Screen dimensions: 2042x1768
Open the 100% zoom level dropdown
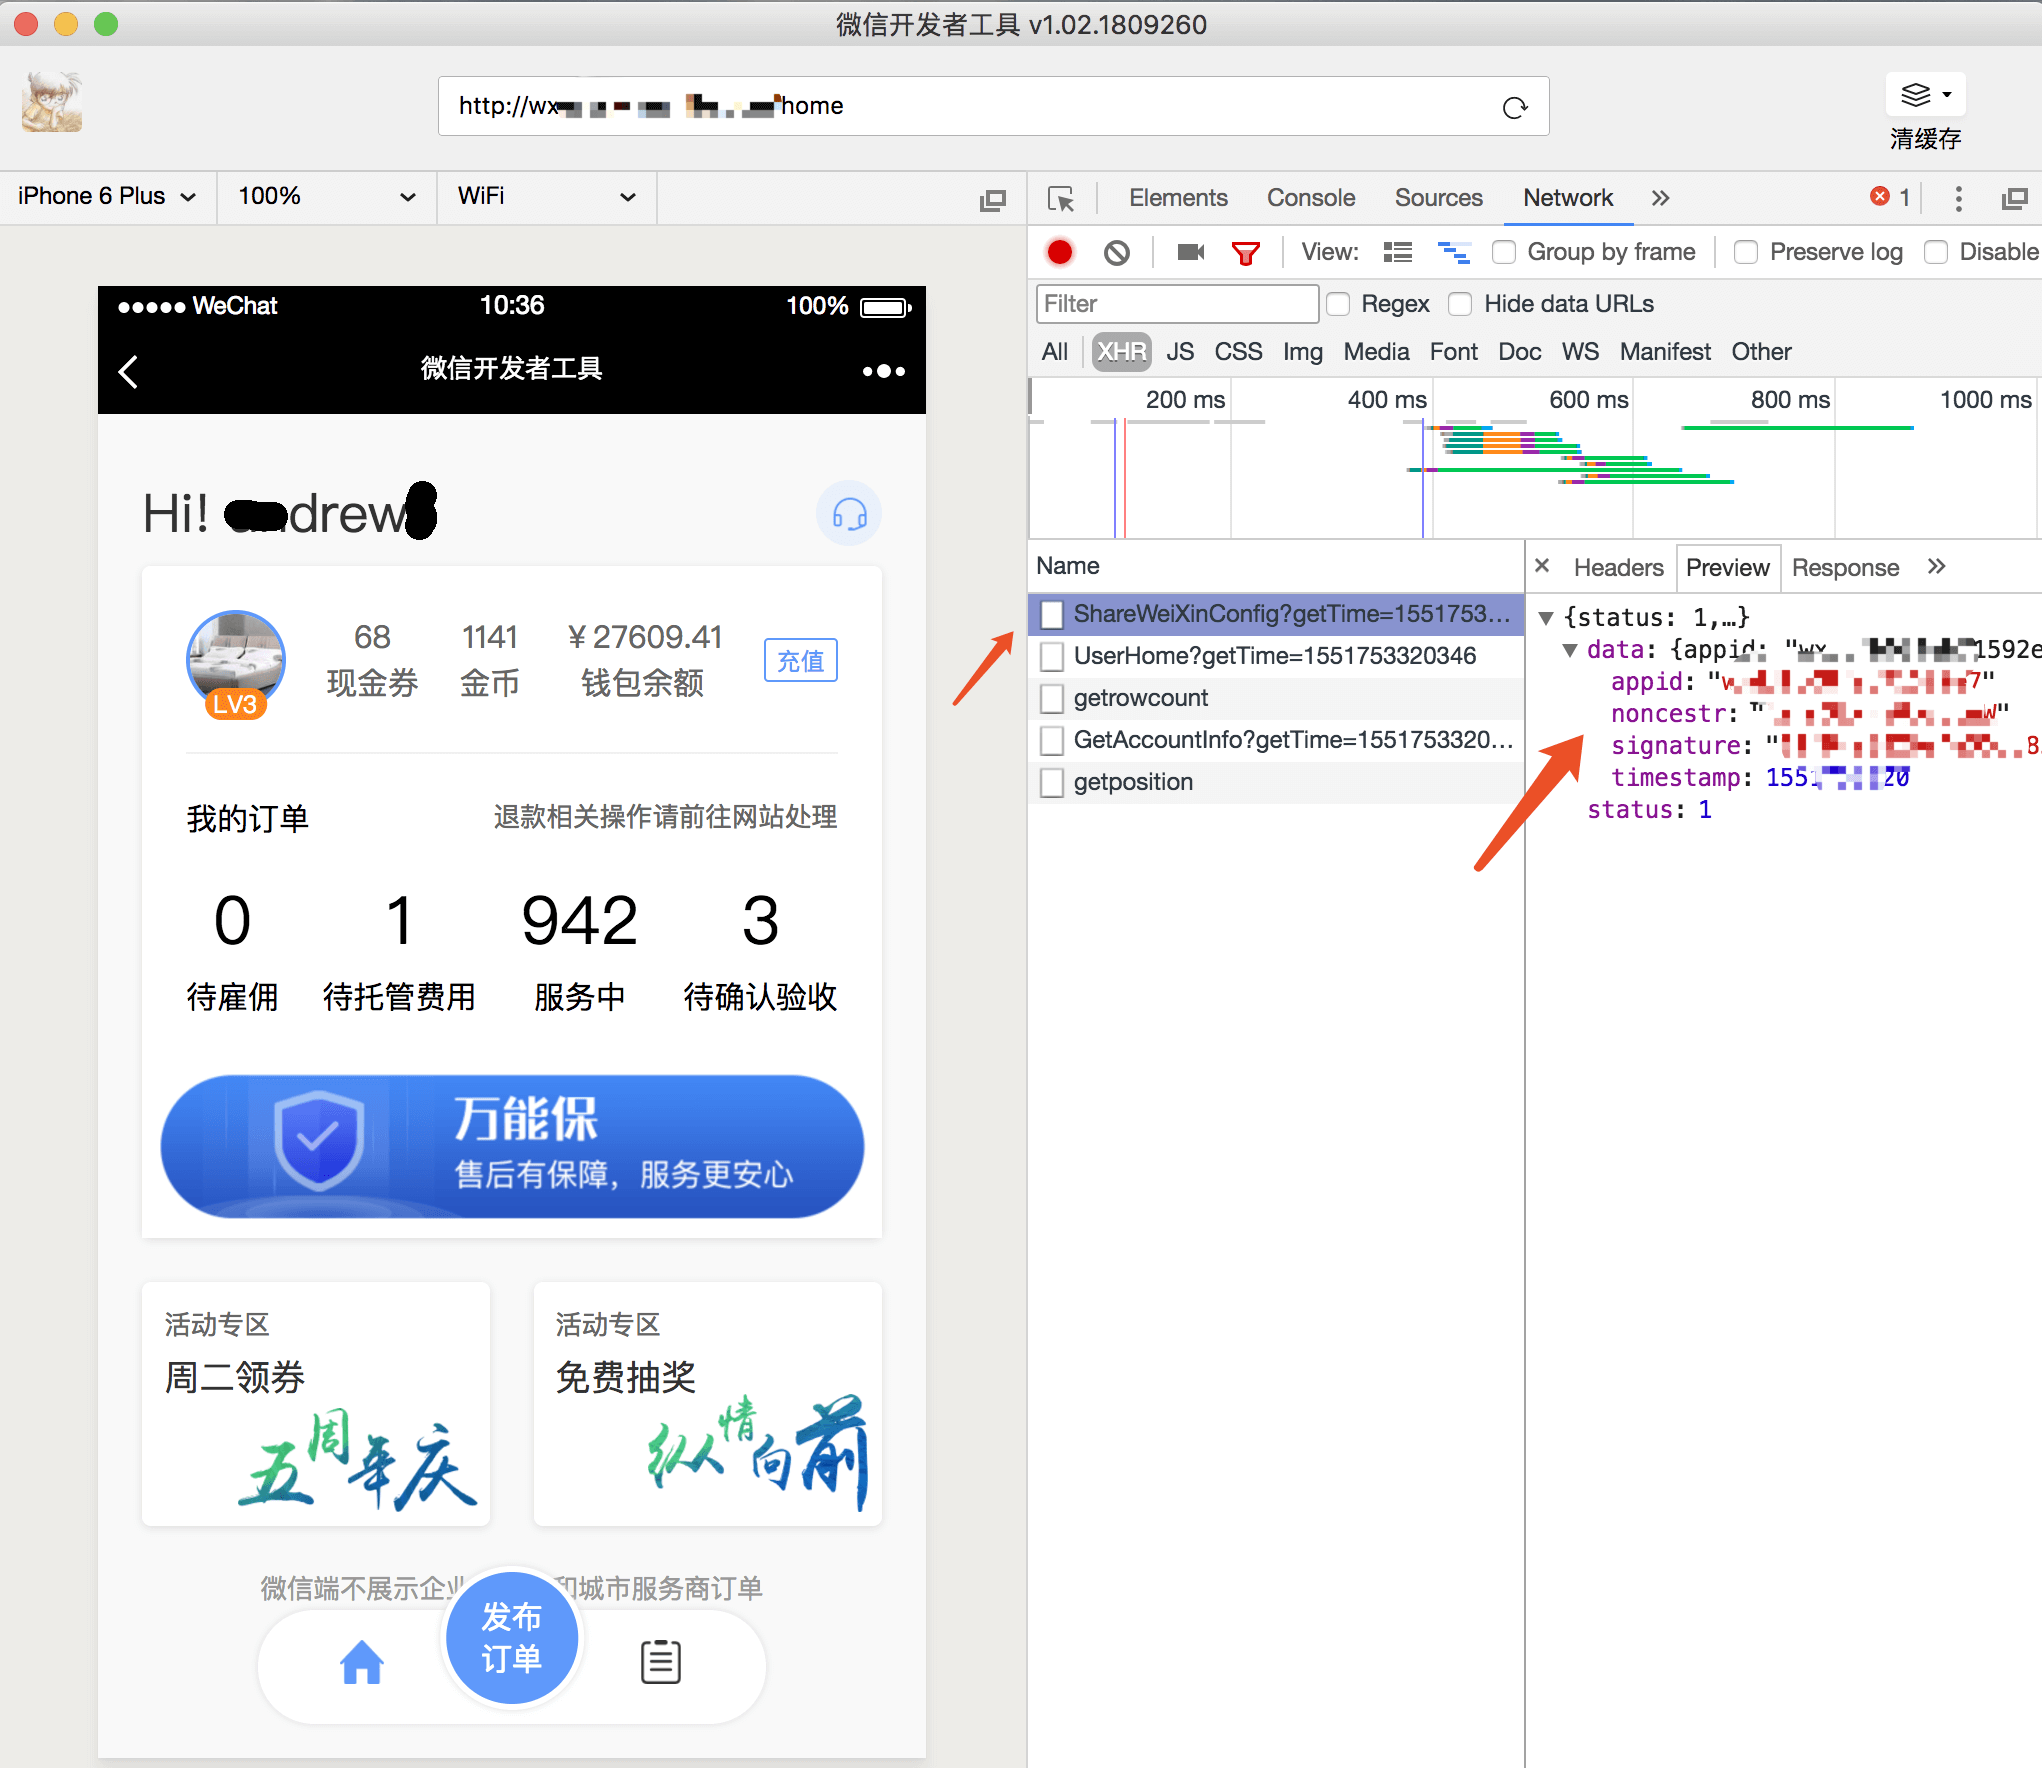coord(327,196)
